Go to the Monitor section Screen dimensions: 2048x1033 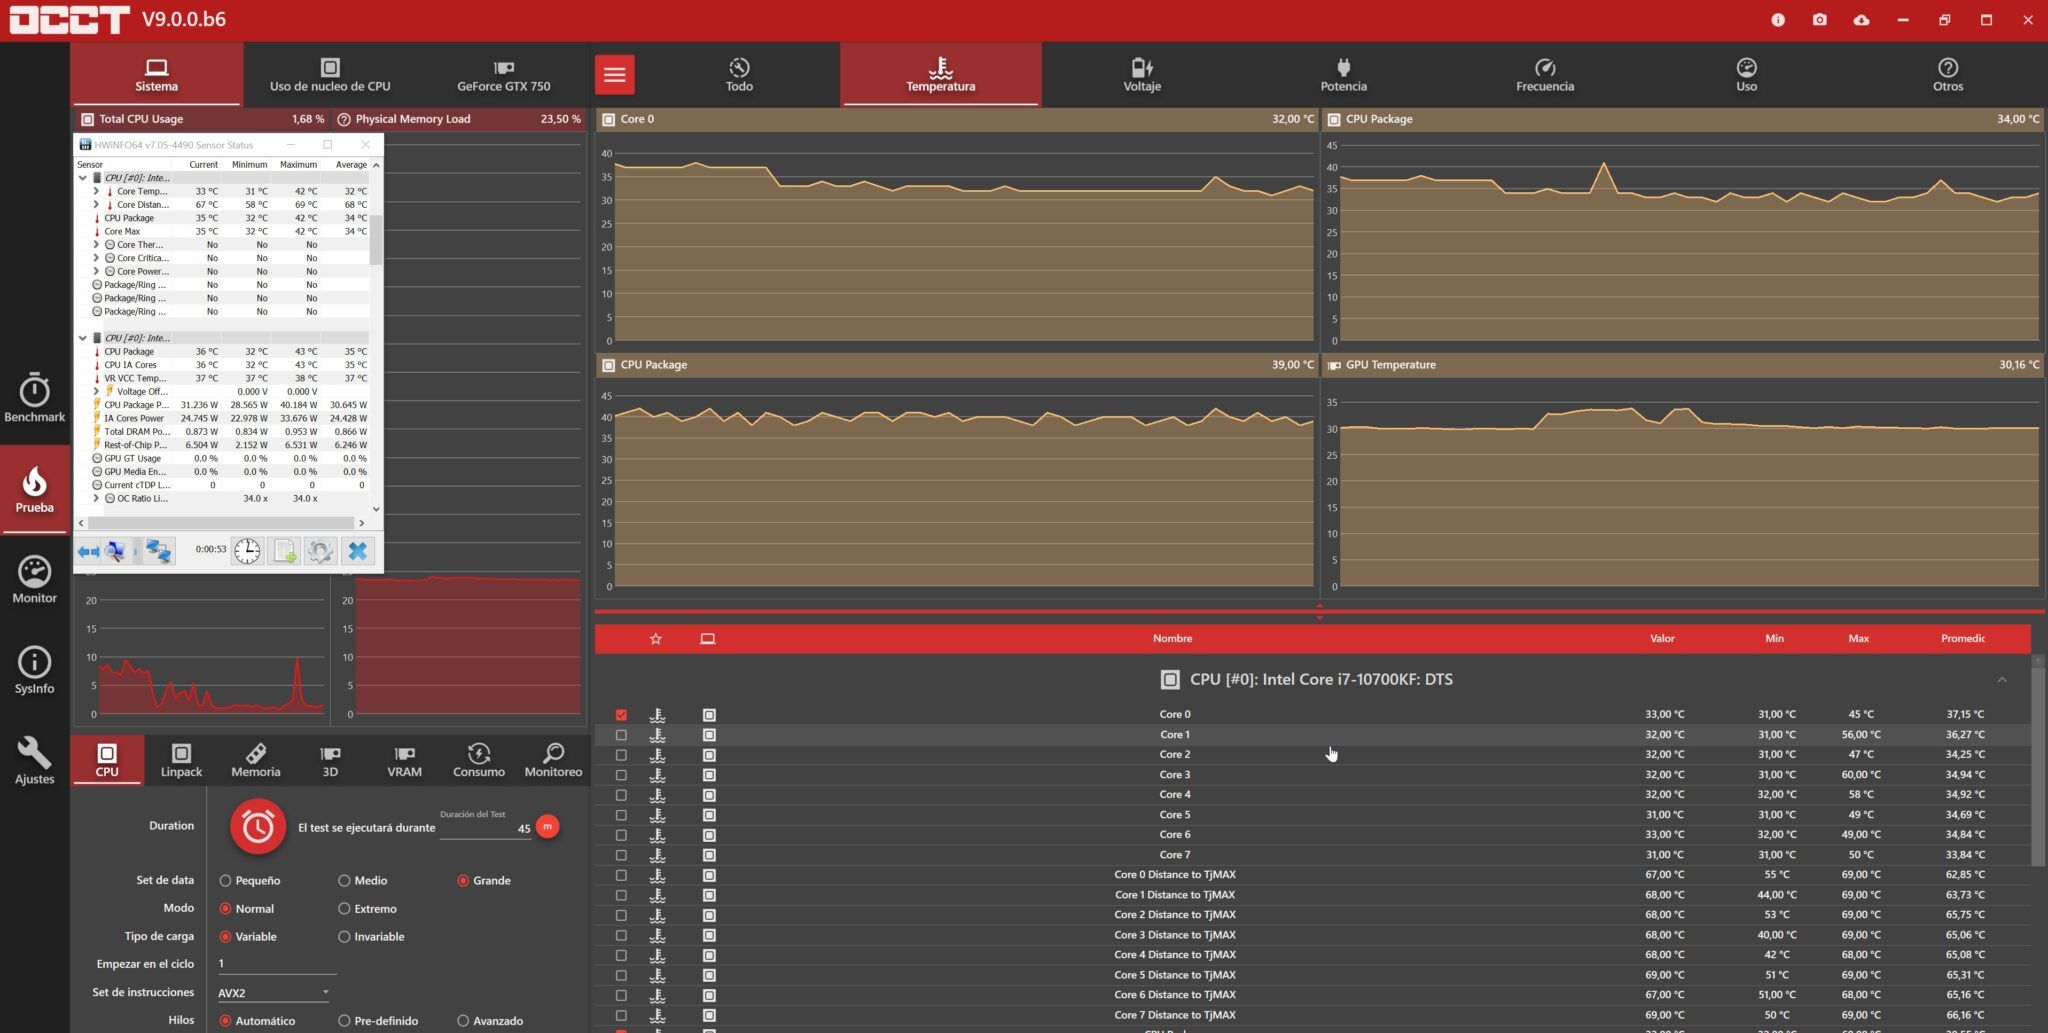34,579
